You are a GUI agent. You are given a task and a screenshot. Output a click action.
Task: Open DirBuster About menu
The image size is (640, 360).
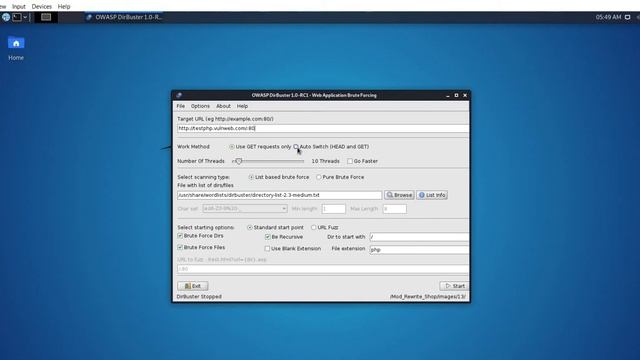coord(223,106)
